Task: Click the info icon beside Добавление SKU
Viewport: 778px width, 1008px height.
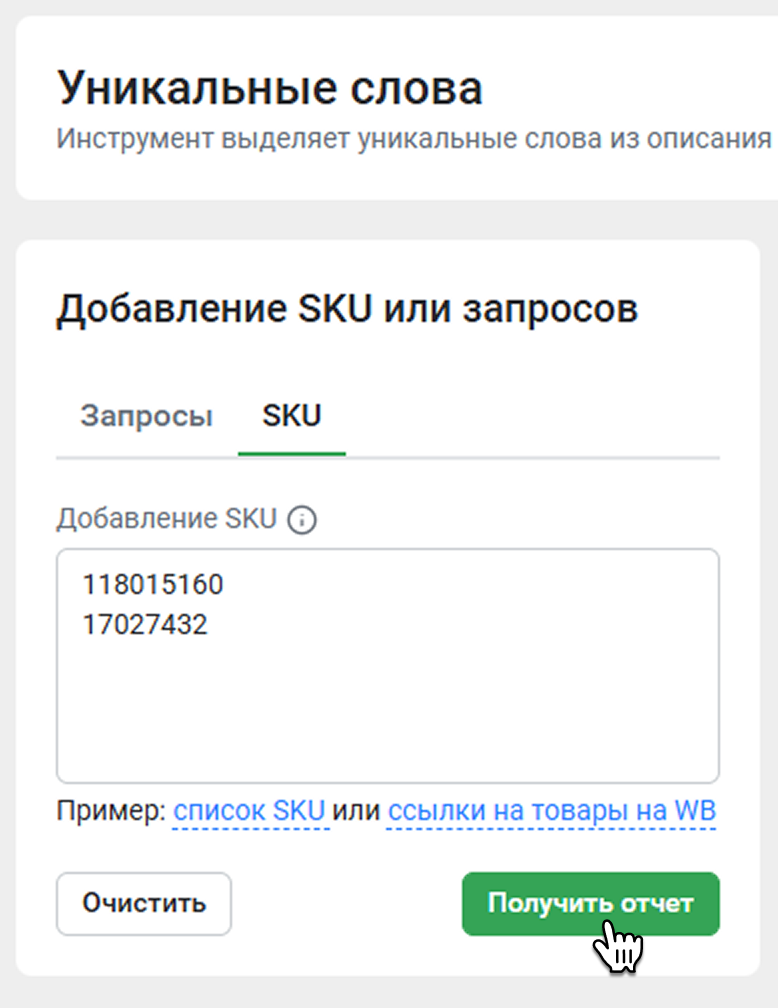Action: click(x=301, y=520)
